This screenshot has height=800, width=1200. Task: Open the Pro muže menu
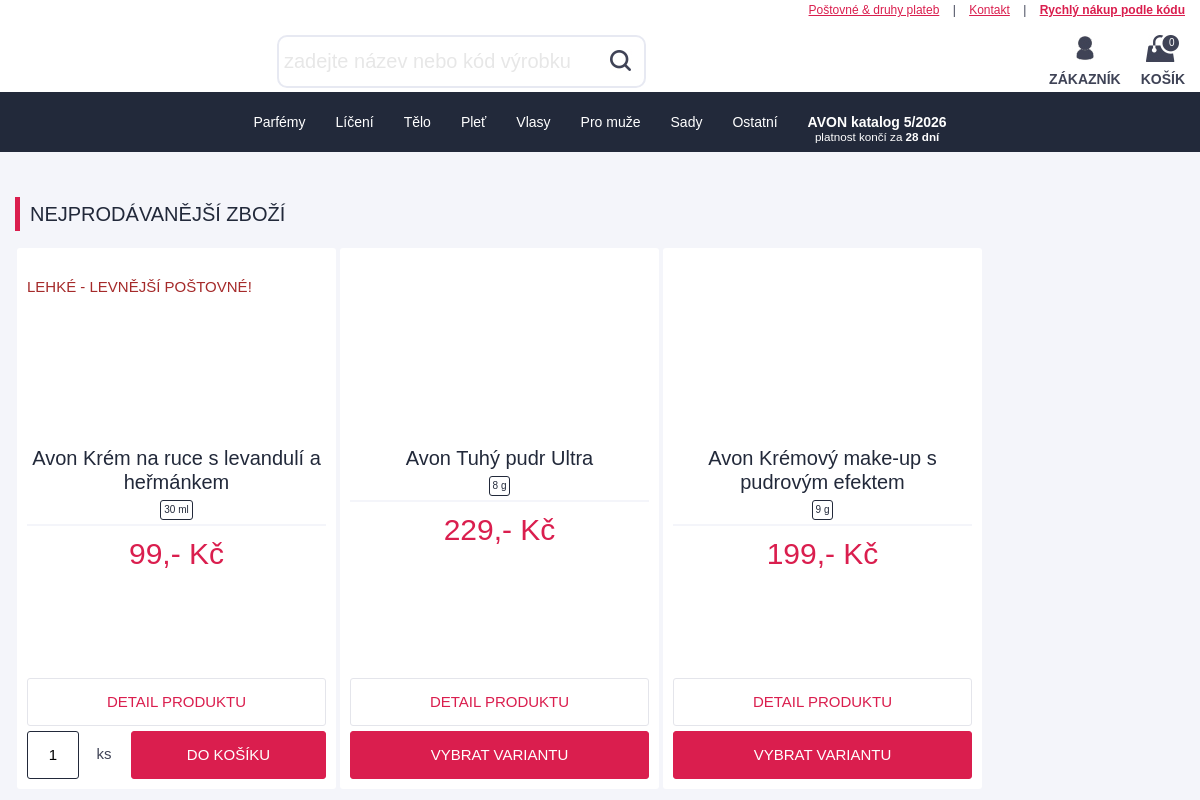(610, 122)
